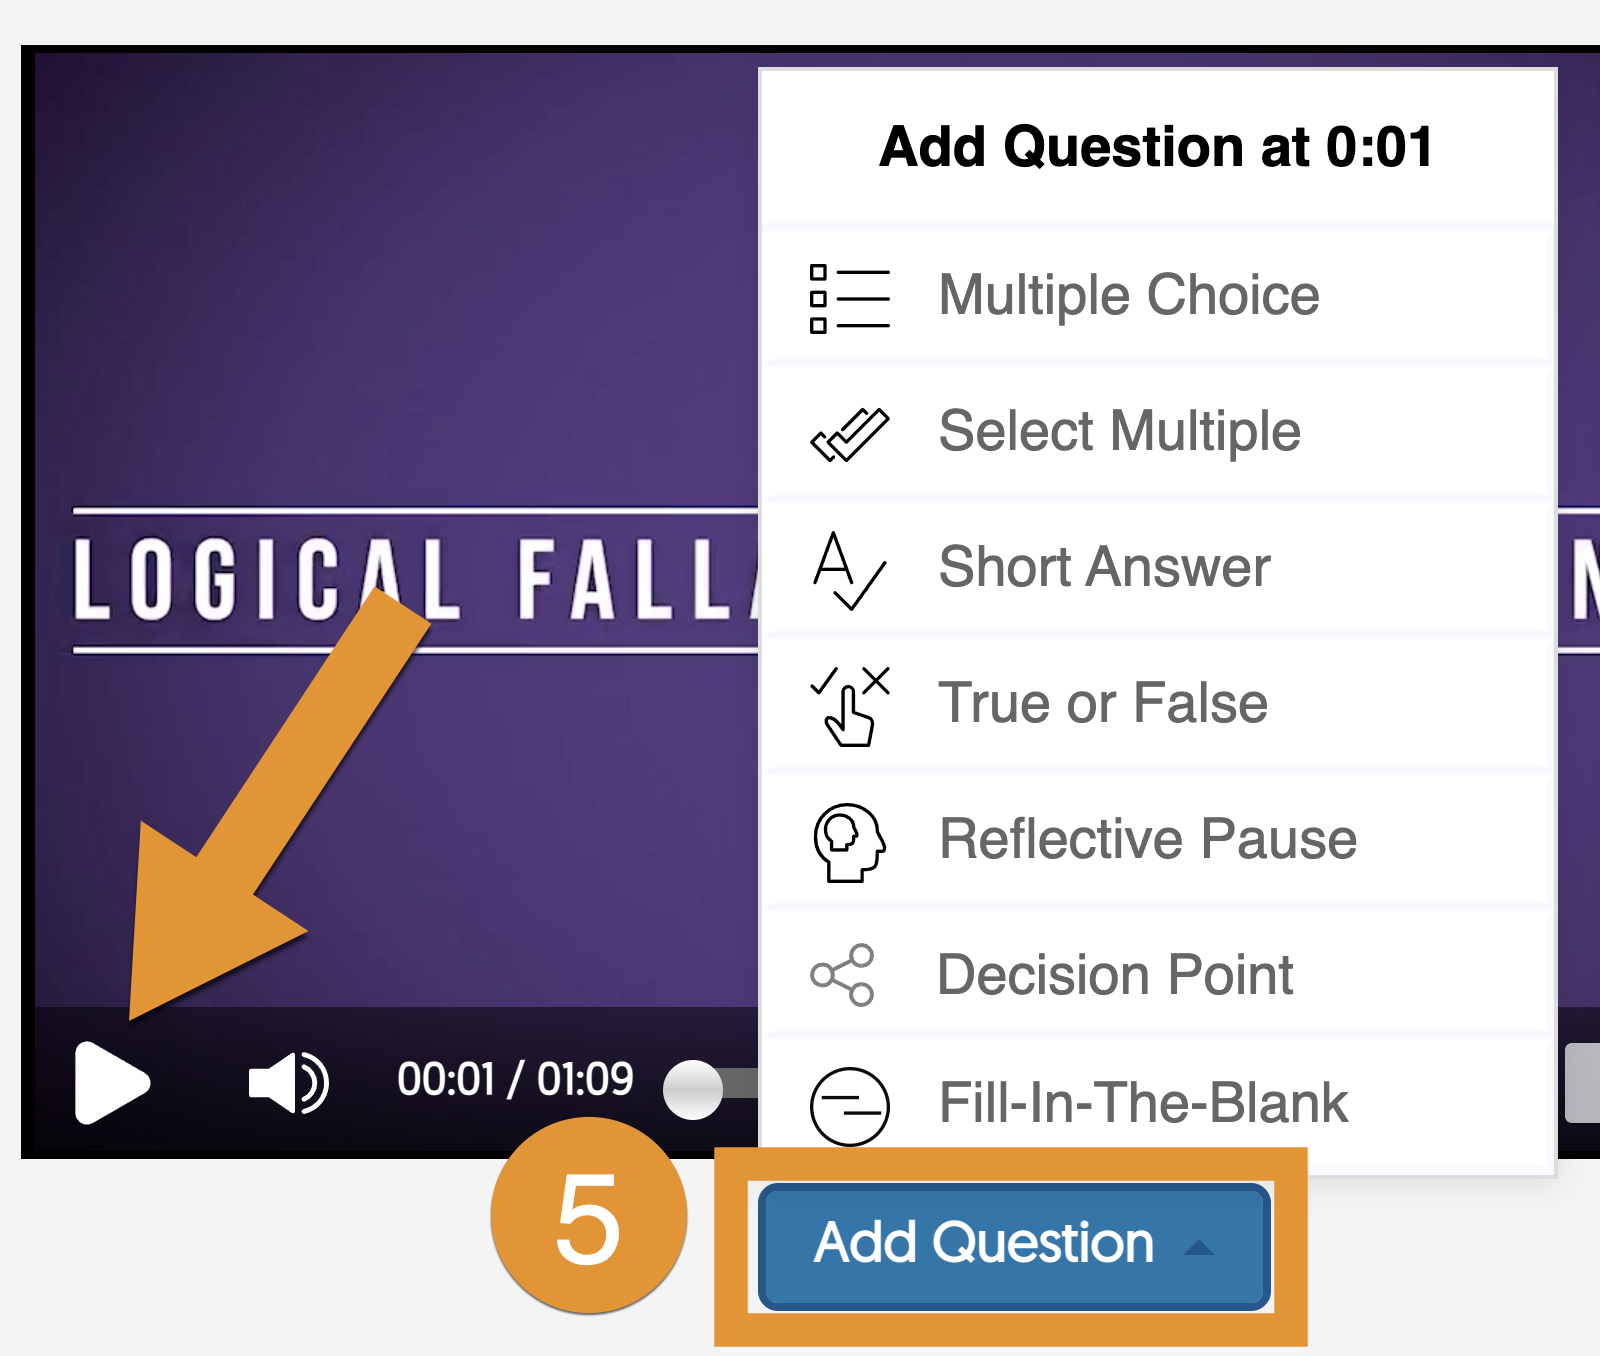
Task: Choose Multiple Choice question type
Action: click(x=1129, y=296)
